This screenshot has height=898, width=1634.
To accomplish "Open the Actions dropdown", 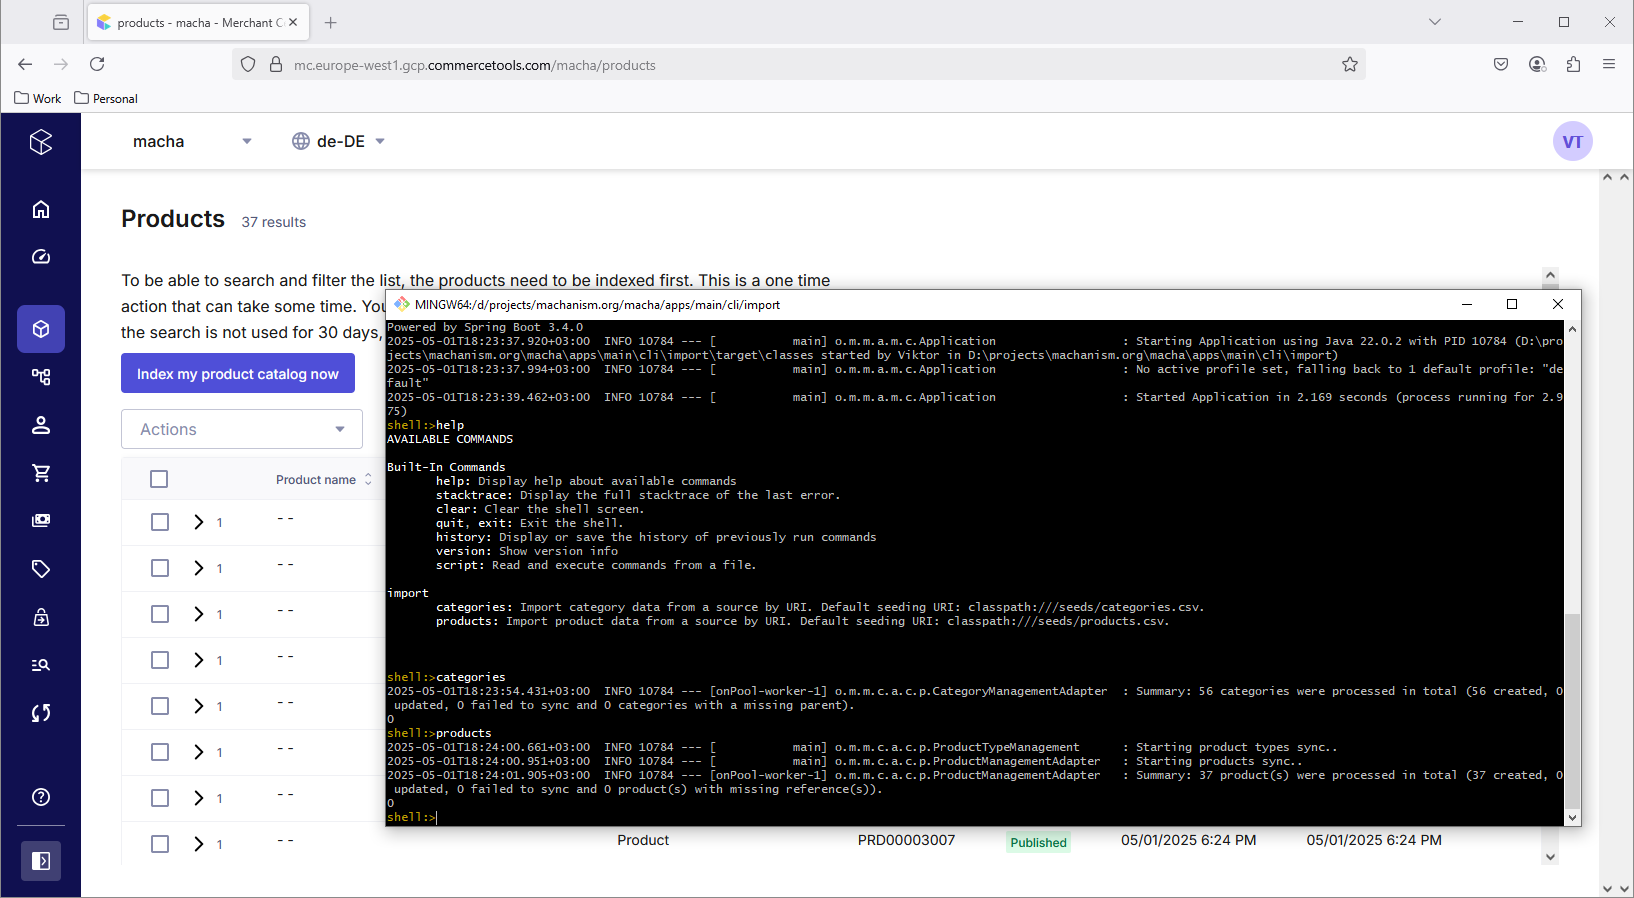I will (x=242, y=429).
